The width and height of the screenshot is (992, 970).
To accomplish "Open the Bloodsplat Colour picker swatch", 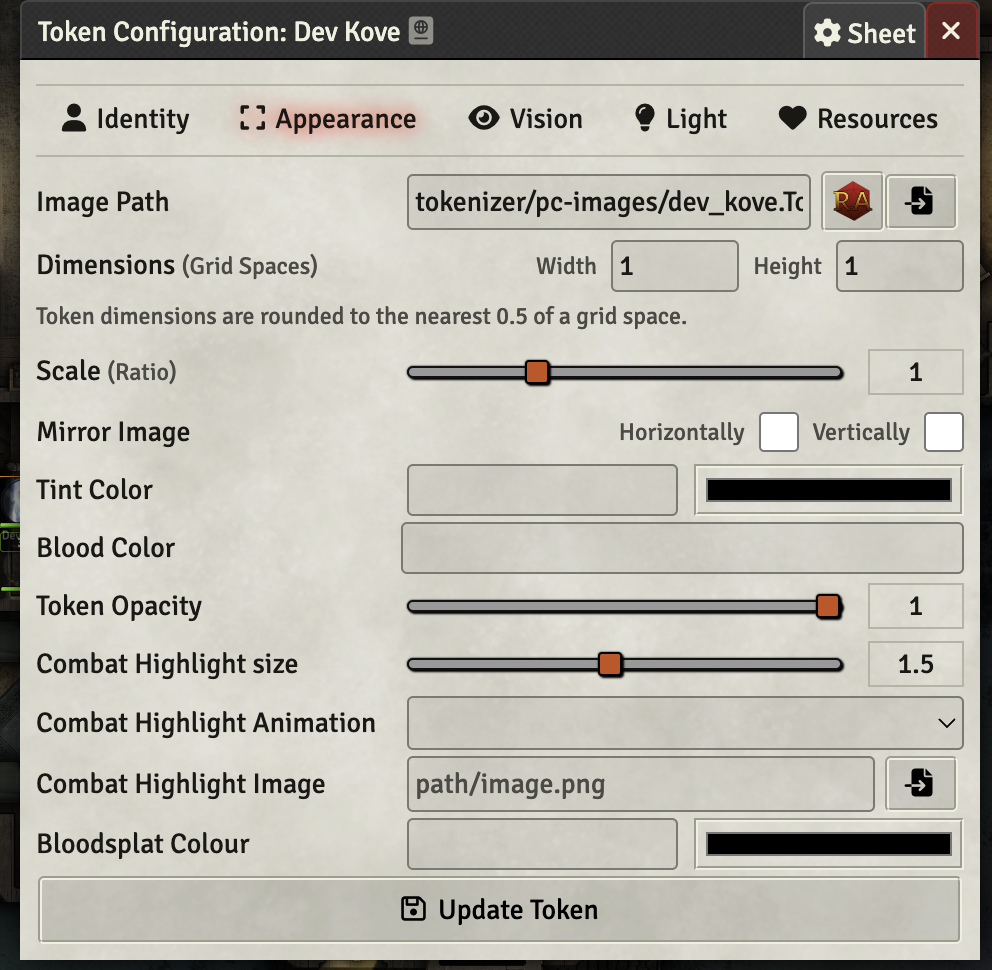I will click(828, 843).
